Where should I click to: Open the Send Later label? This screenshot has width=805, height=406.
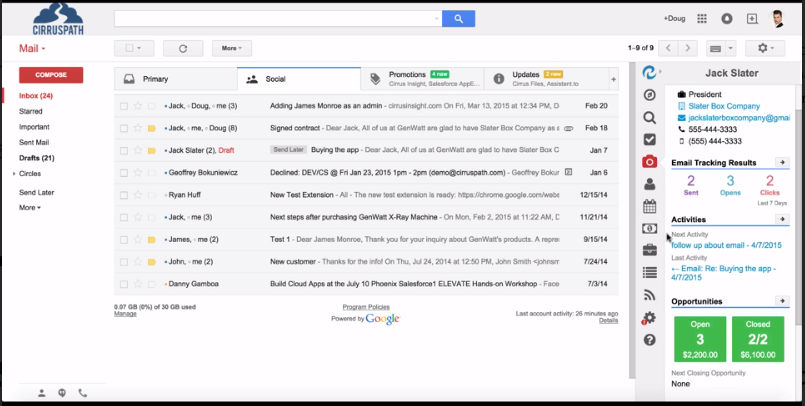point(36,193)
